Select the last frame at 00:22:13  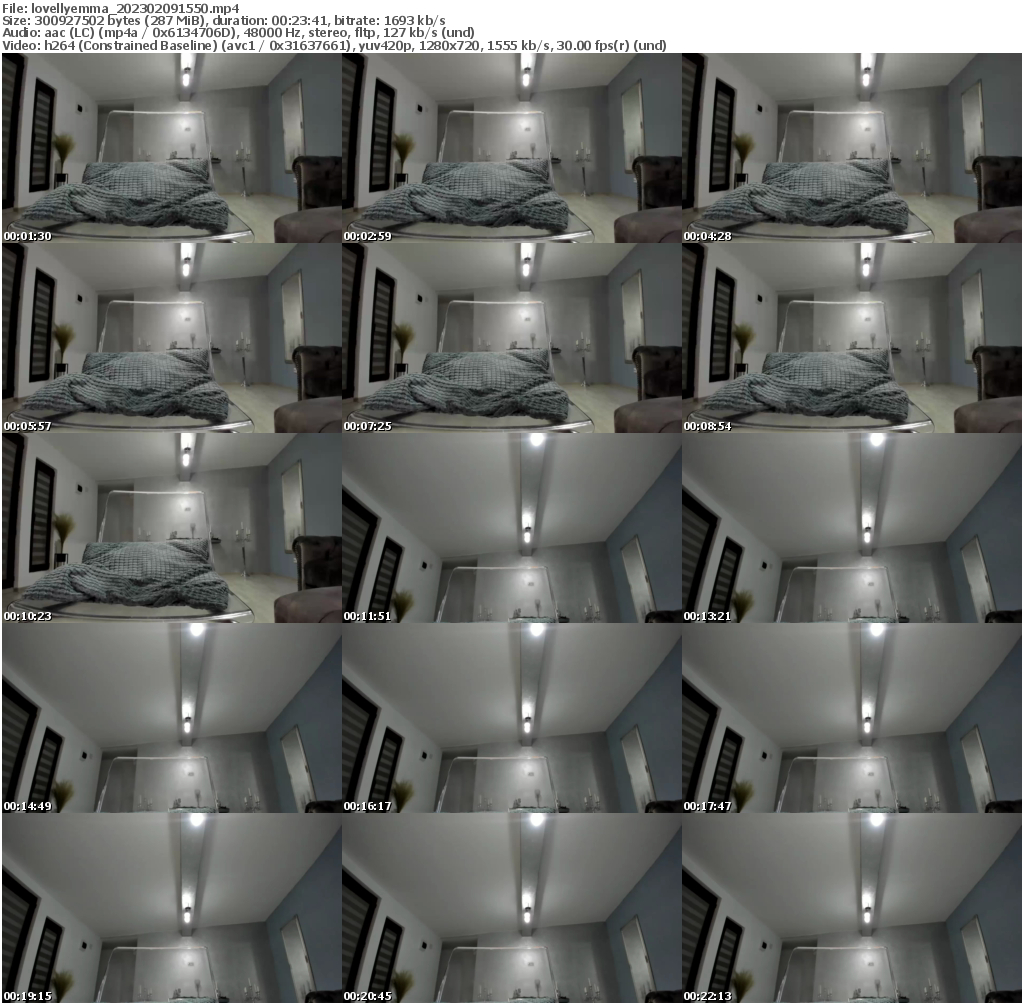point(851,908)
